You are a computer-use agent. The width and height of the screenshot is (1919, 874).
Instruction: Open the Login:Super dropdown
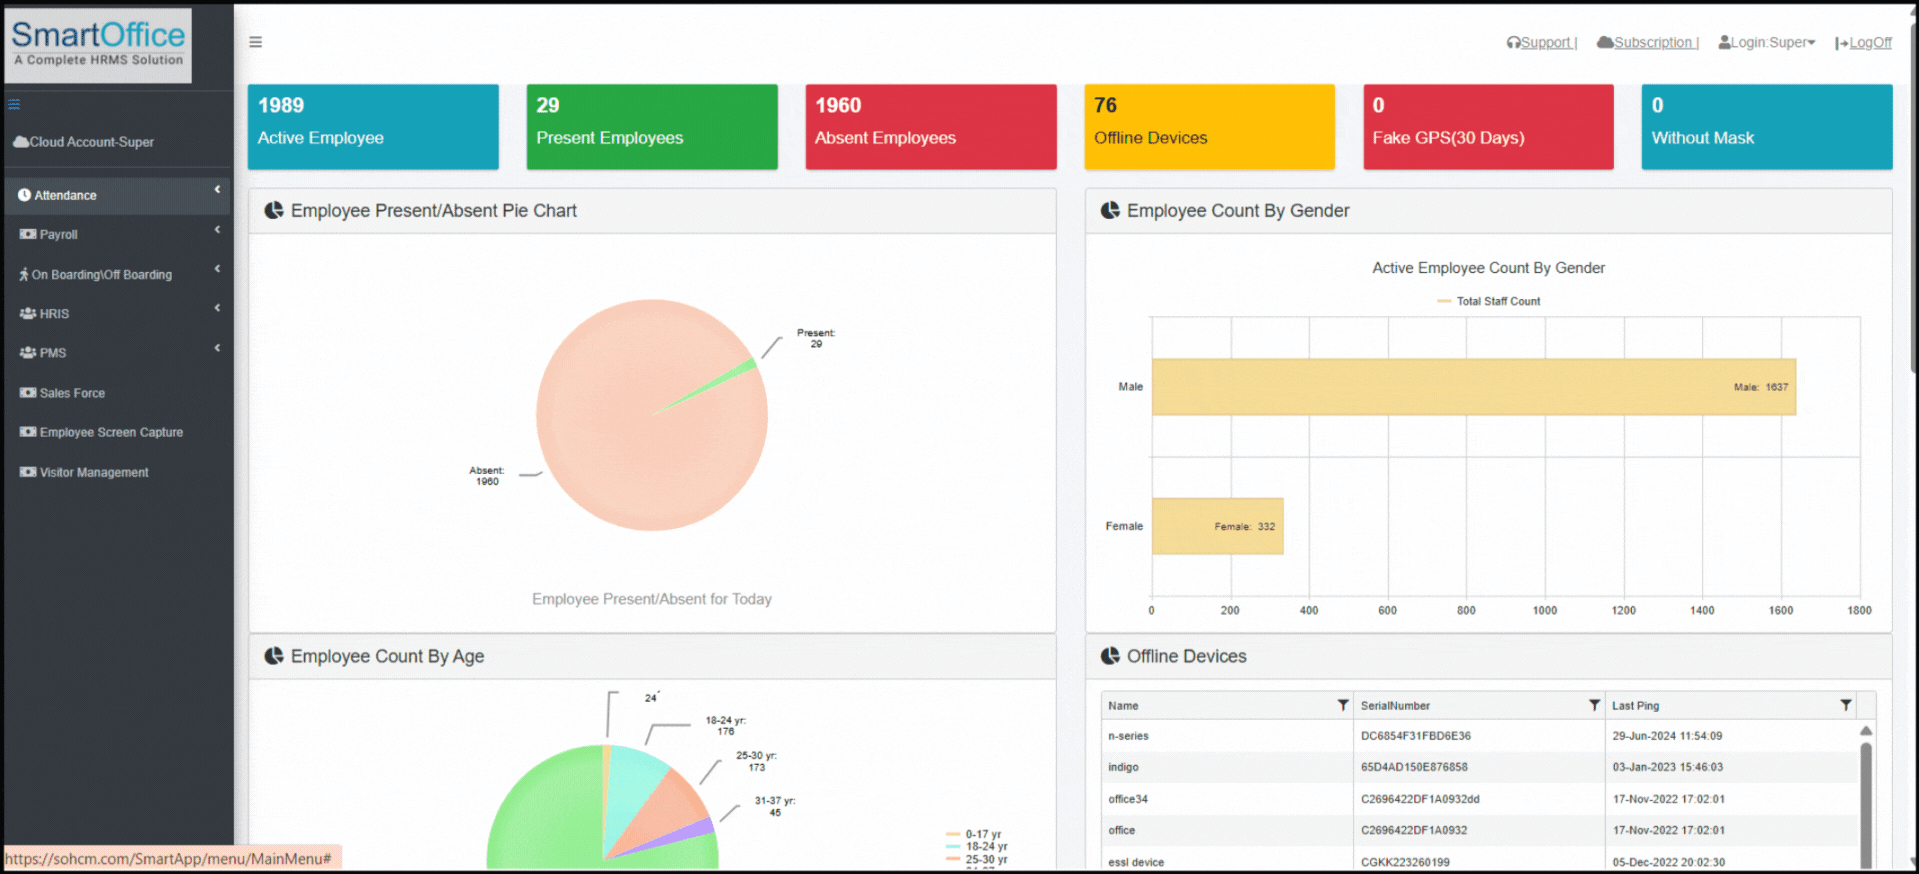click(x=1767, y=42)
